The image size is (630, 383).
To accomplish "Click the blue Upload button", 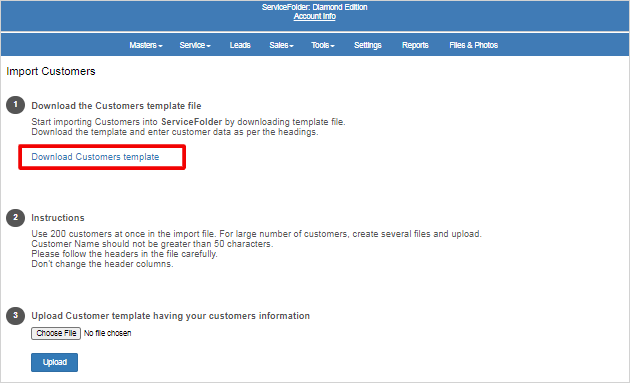I will 54,362.
